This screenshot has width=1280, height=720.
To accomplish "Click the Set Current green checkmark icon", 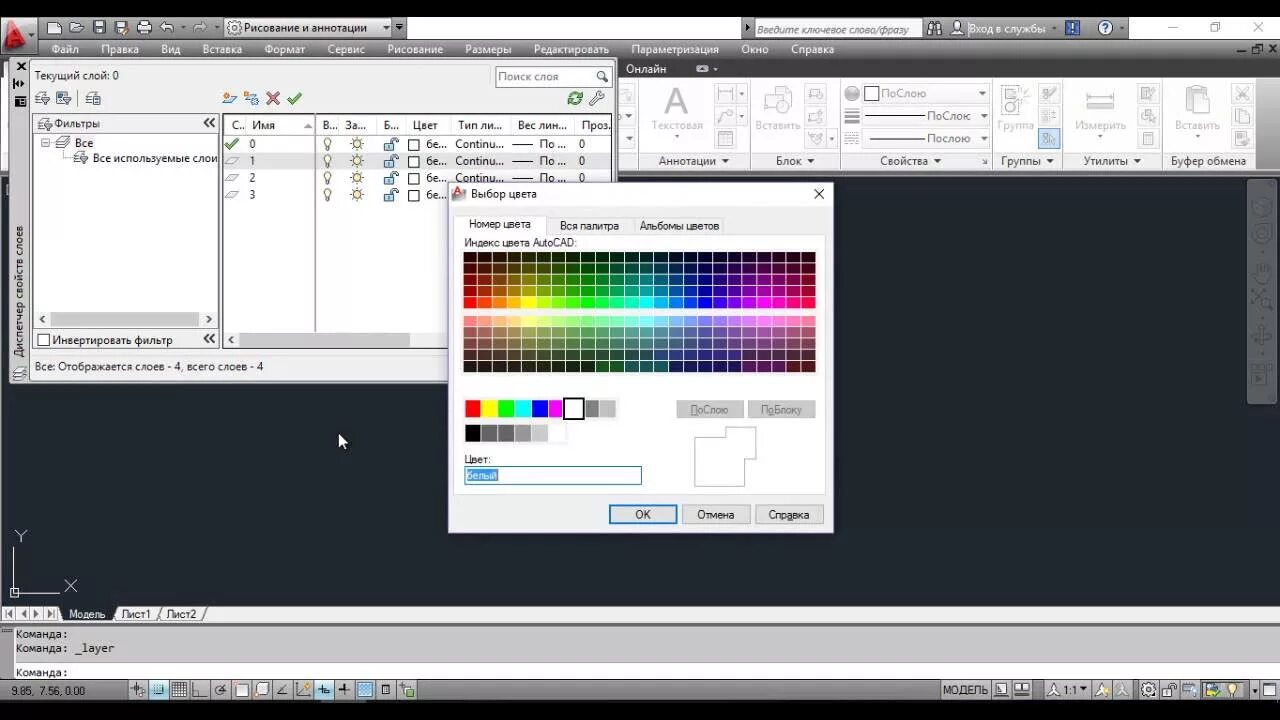I will coord(294,98).
